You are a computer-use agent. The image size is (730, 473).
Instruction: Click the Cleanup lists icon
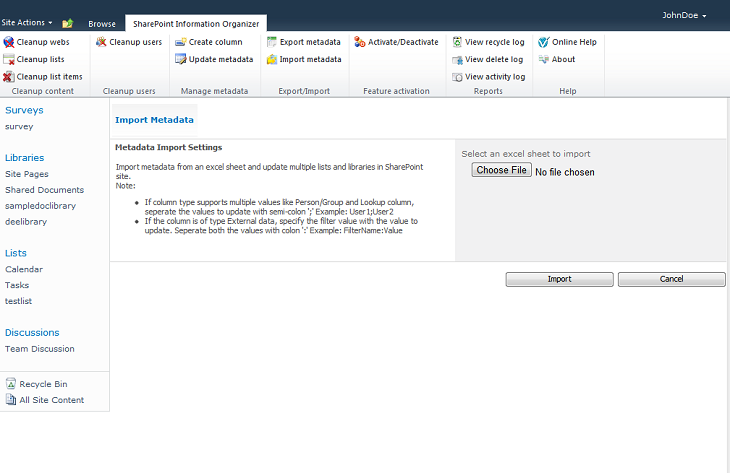(x=8, y=60)
